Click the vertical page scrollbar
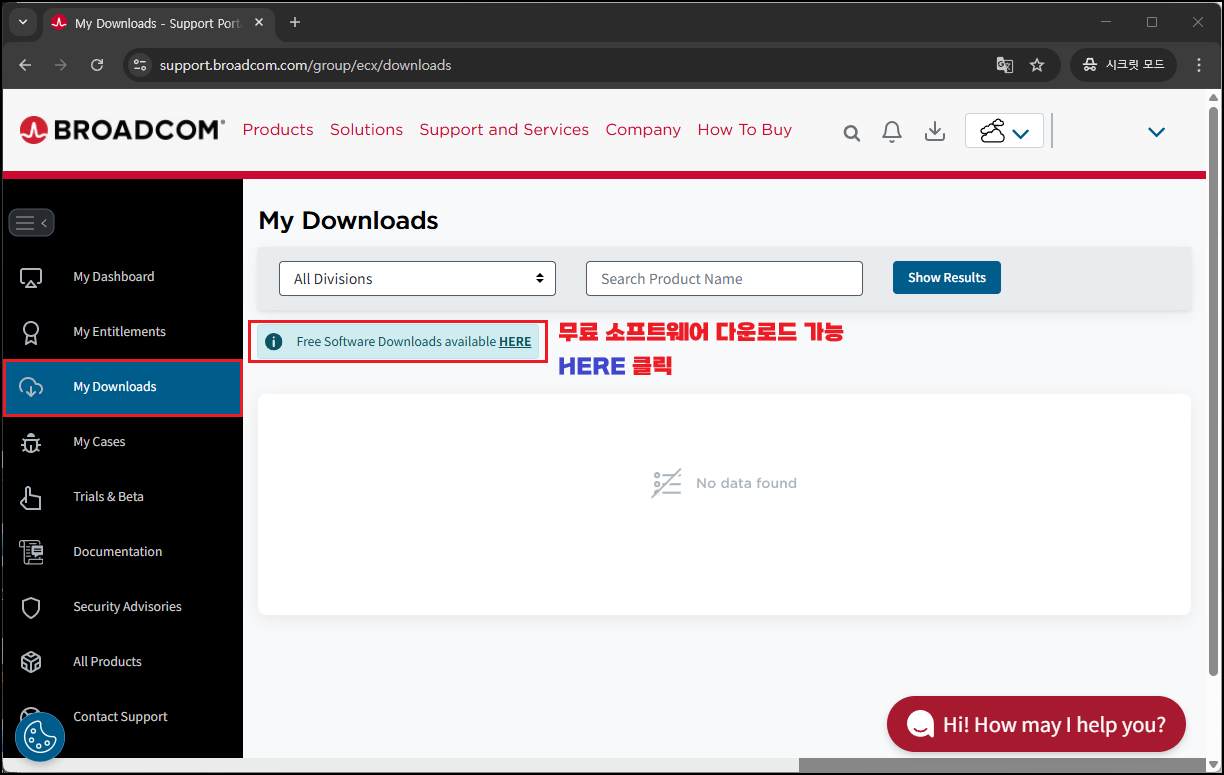 [1213, 390]
